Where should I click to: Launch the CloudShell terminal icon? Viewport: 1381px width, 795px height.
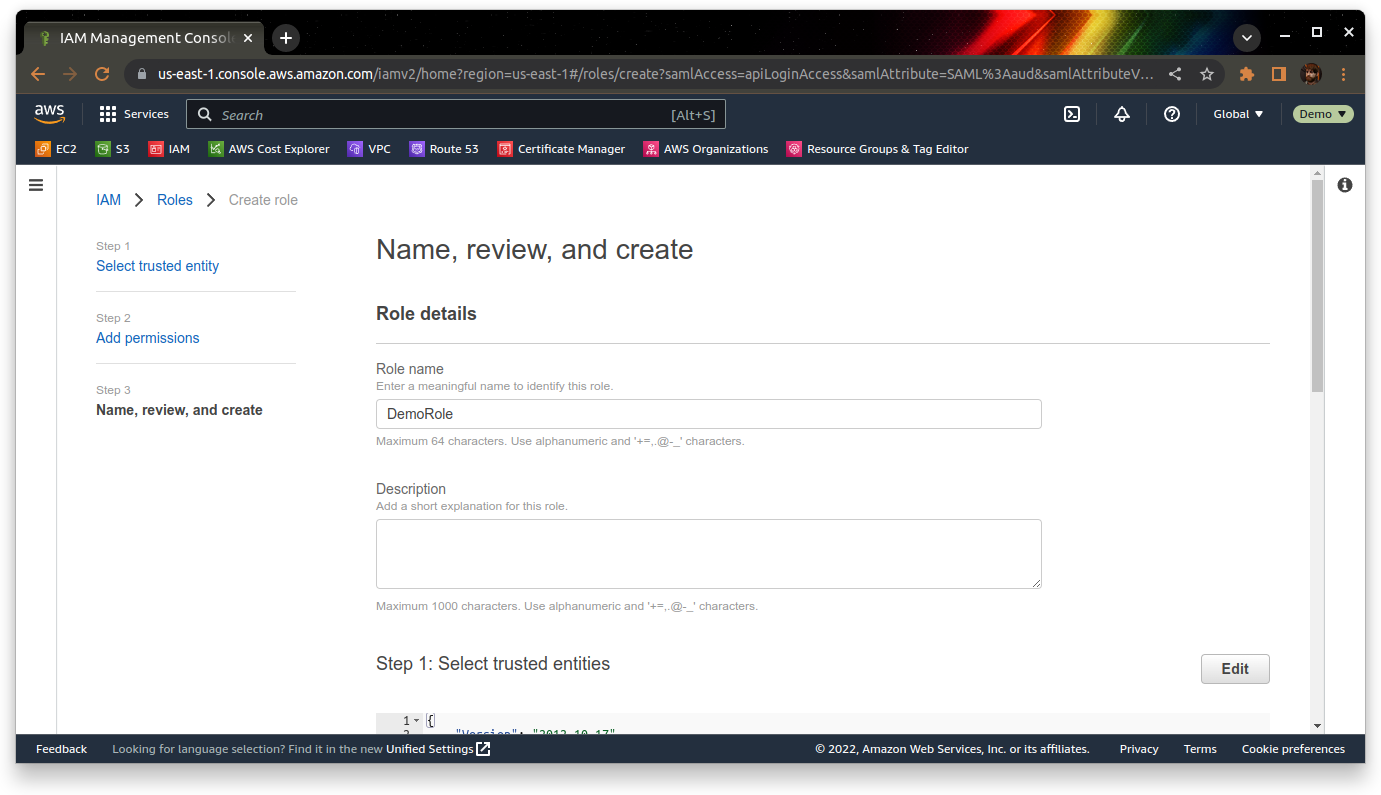click(x=1071, y=114)
